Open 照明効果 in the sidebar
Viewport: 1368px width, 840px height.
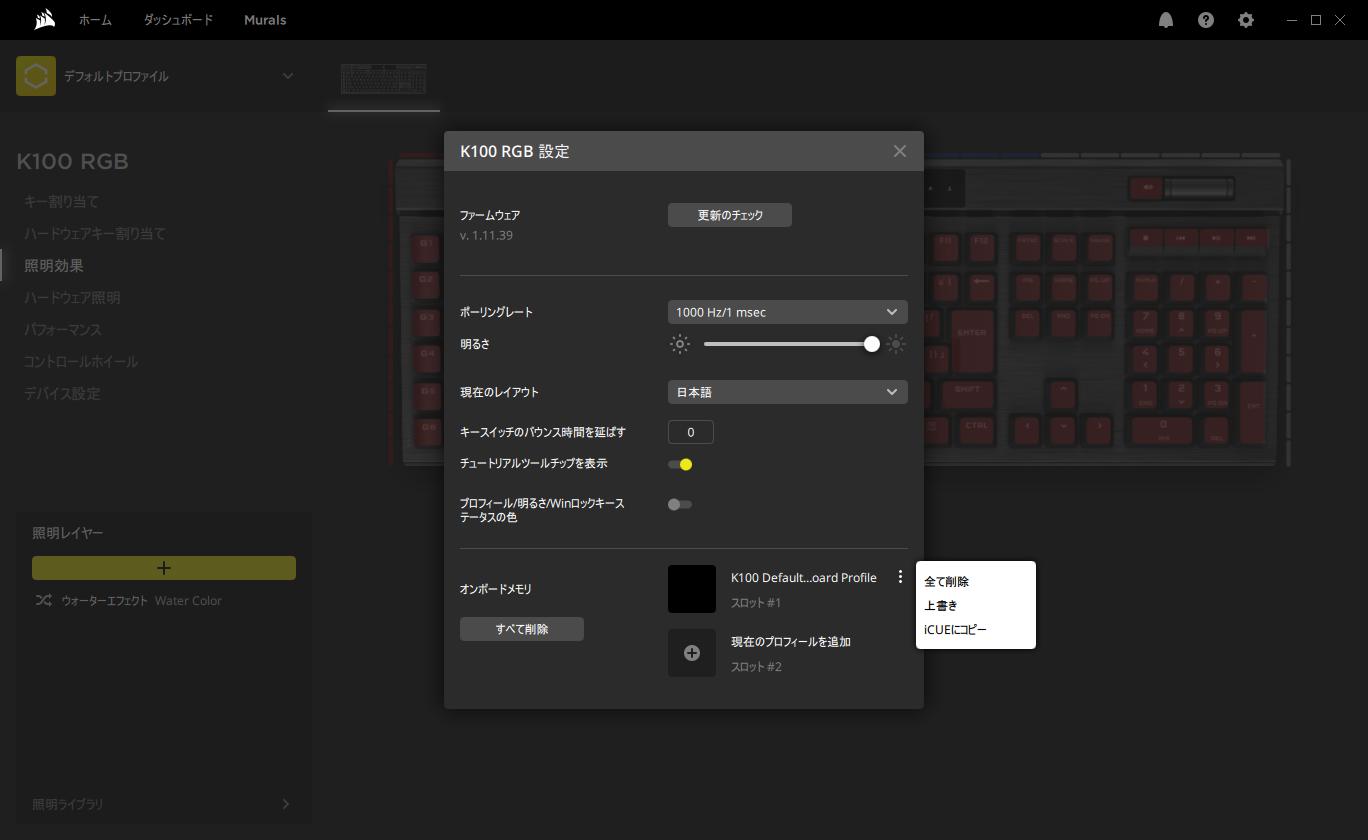54,266
